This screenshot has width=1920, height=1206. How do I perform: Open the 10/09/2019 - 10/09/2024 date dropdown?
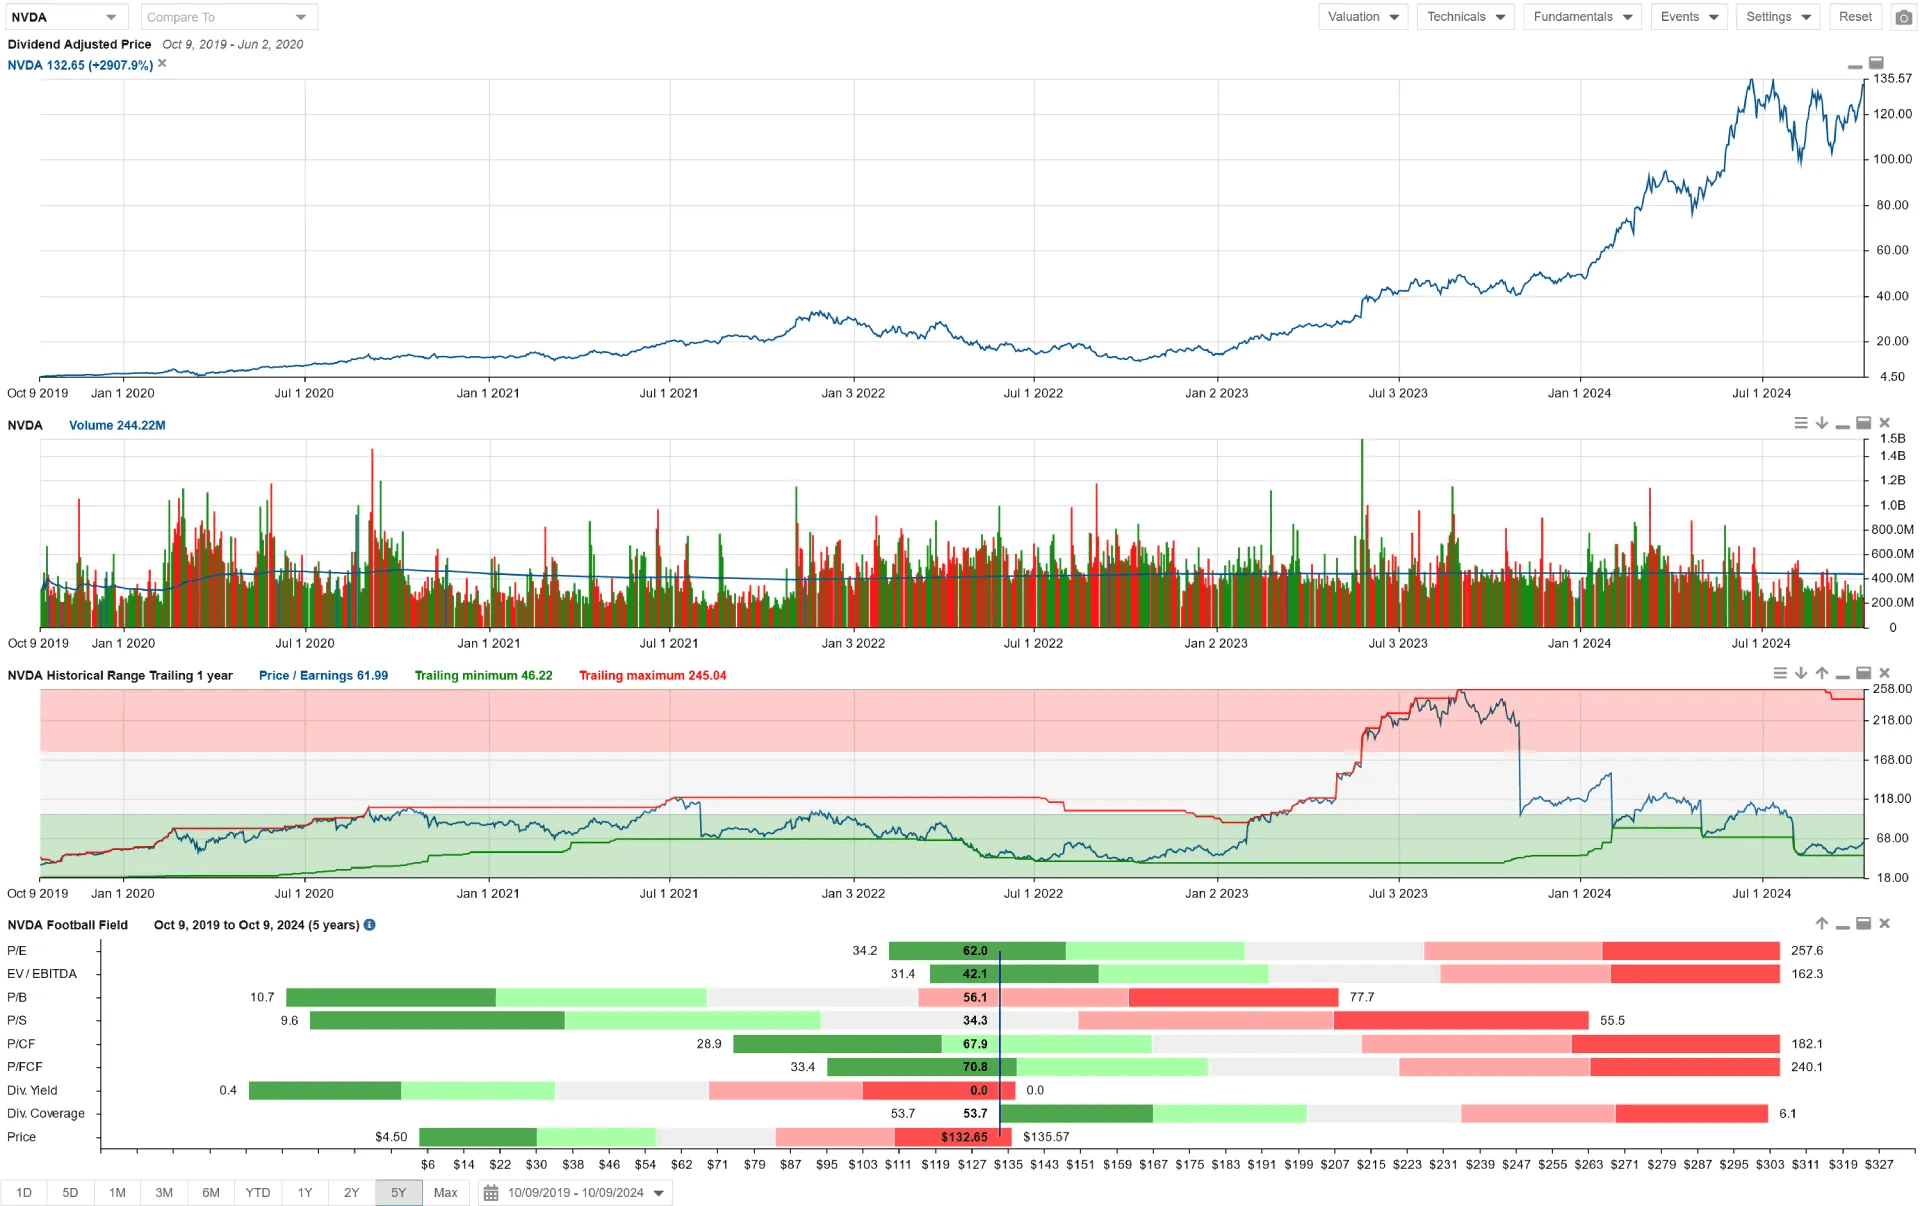(658, 1192)
